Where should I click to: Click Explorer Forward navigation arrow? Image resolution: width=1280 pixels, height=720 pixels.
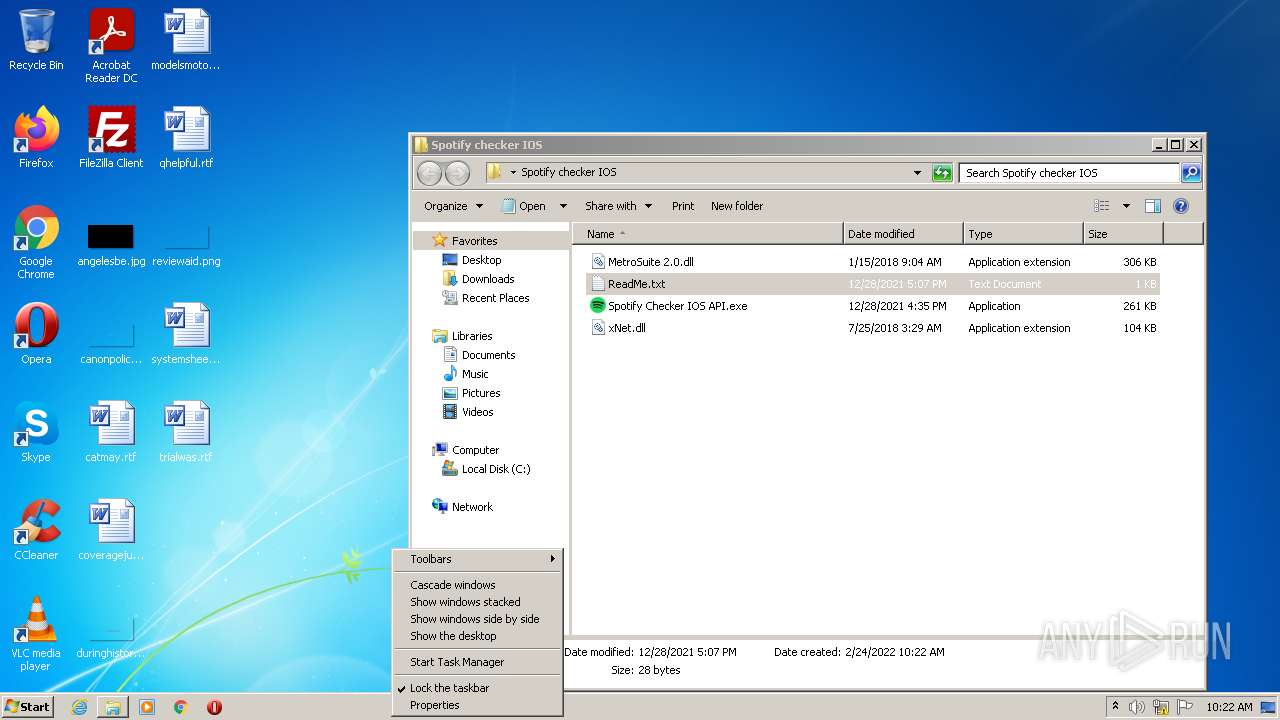coord(457,173)
